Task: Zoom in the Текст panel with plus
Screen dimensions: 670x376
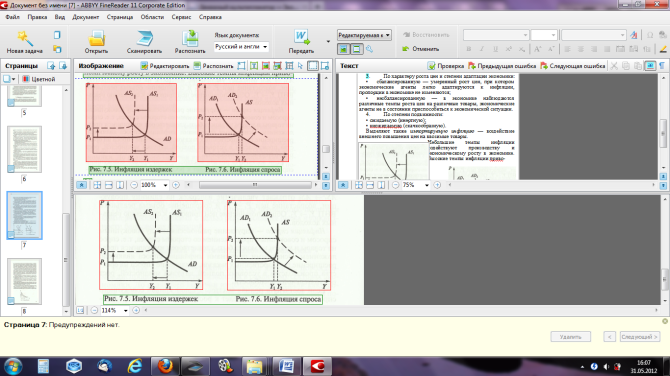Action: coord(437,185)
